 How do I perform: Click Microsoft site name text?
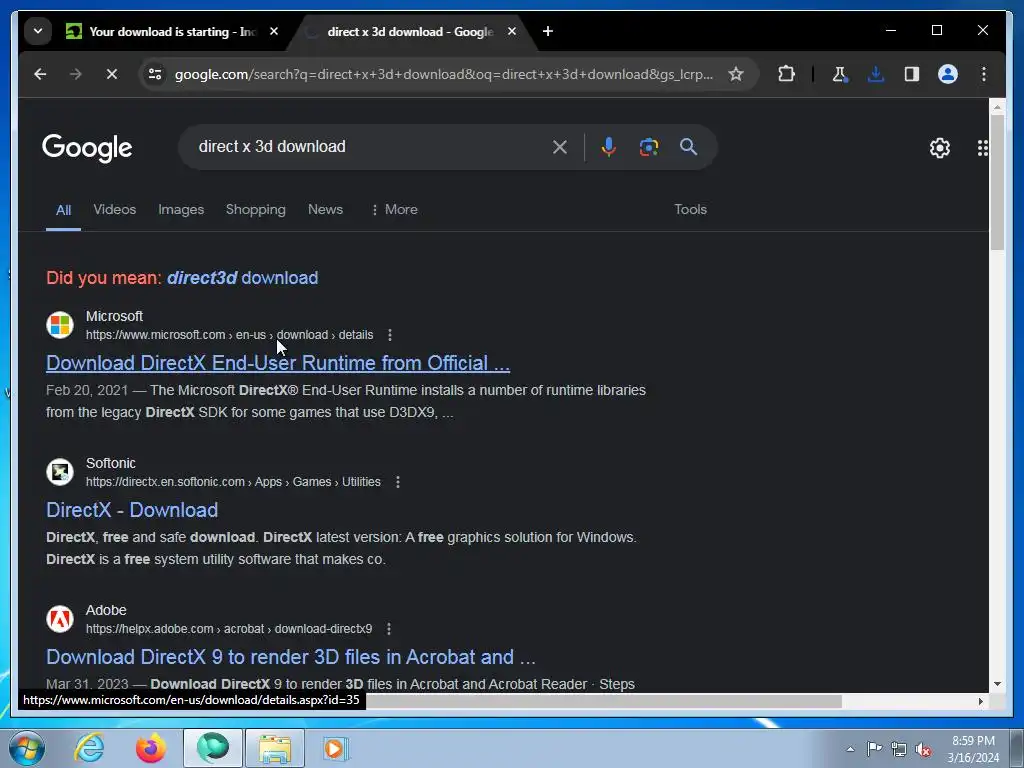(x=114, y=317)
